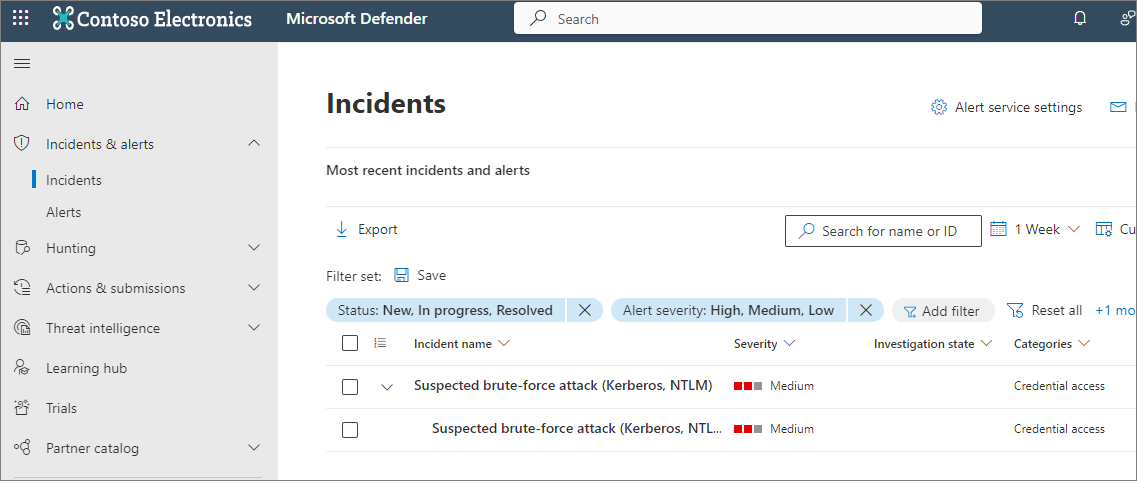Open the nested Suspected brute-force attack alert
1137x481 pixels.
(x=577, y=429)
